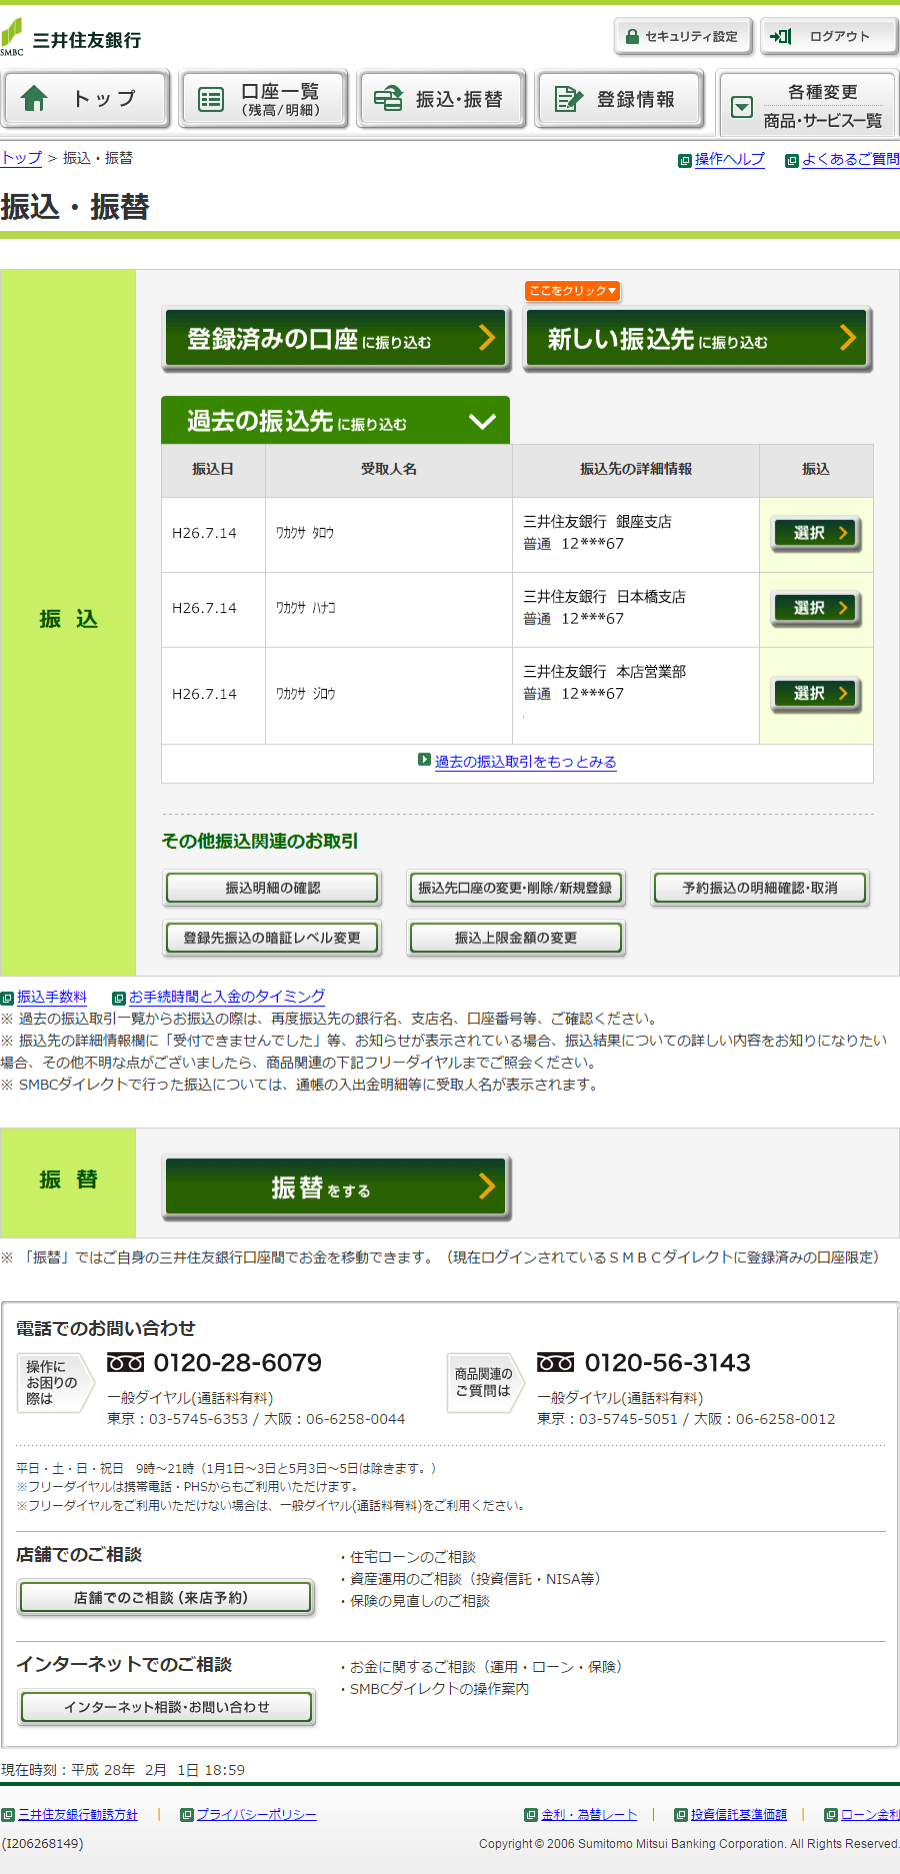Click the free-dial icon beside 0120-56-3143
Screen dimensions: 900x1874
point(556,1362)
